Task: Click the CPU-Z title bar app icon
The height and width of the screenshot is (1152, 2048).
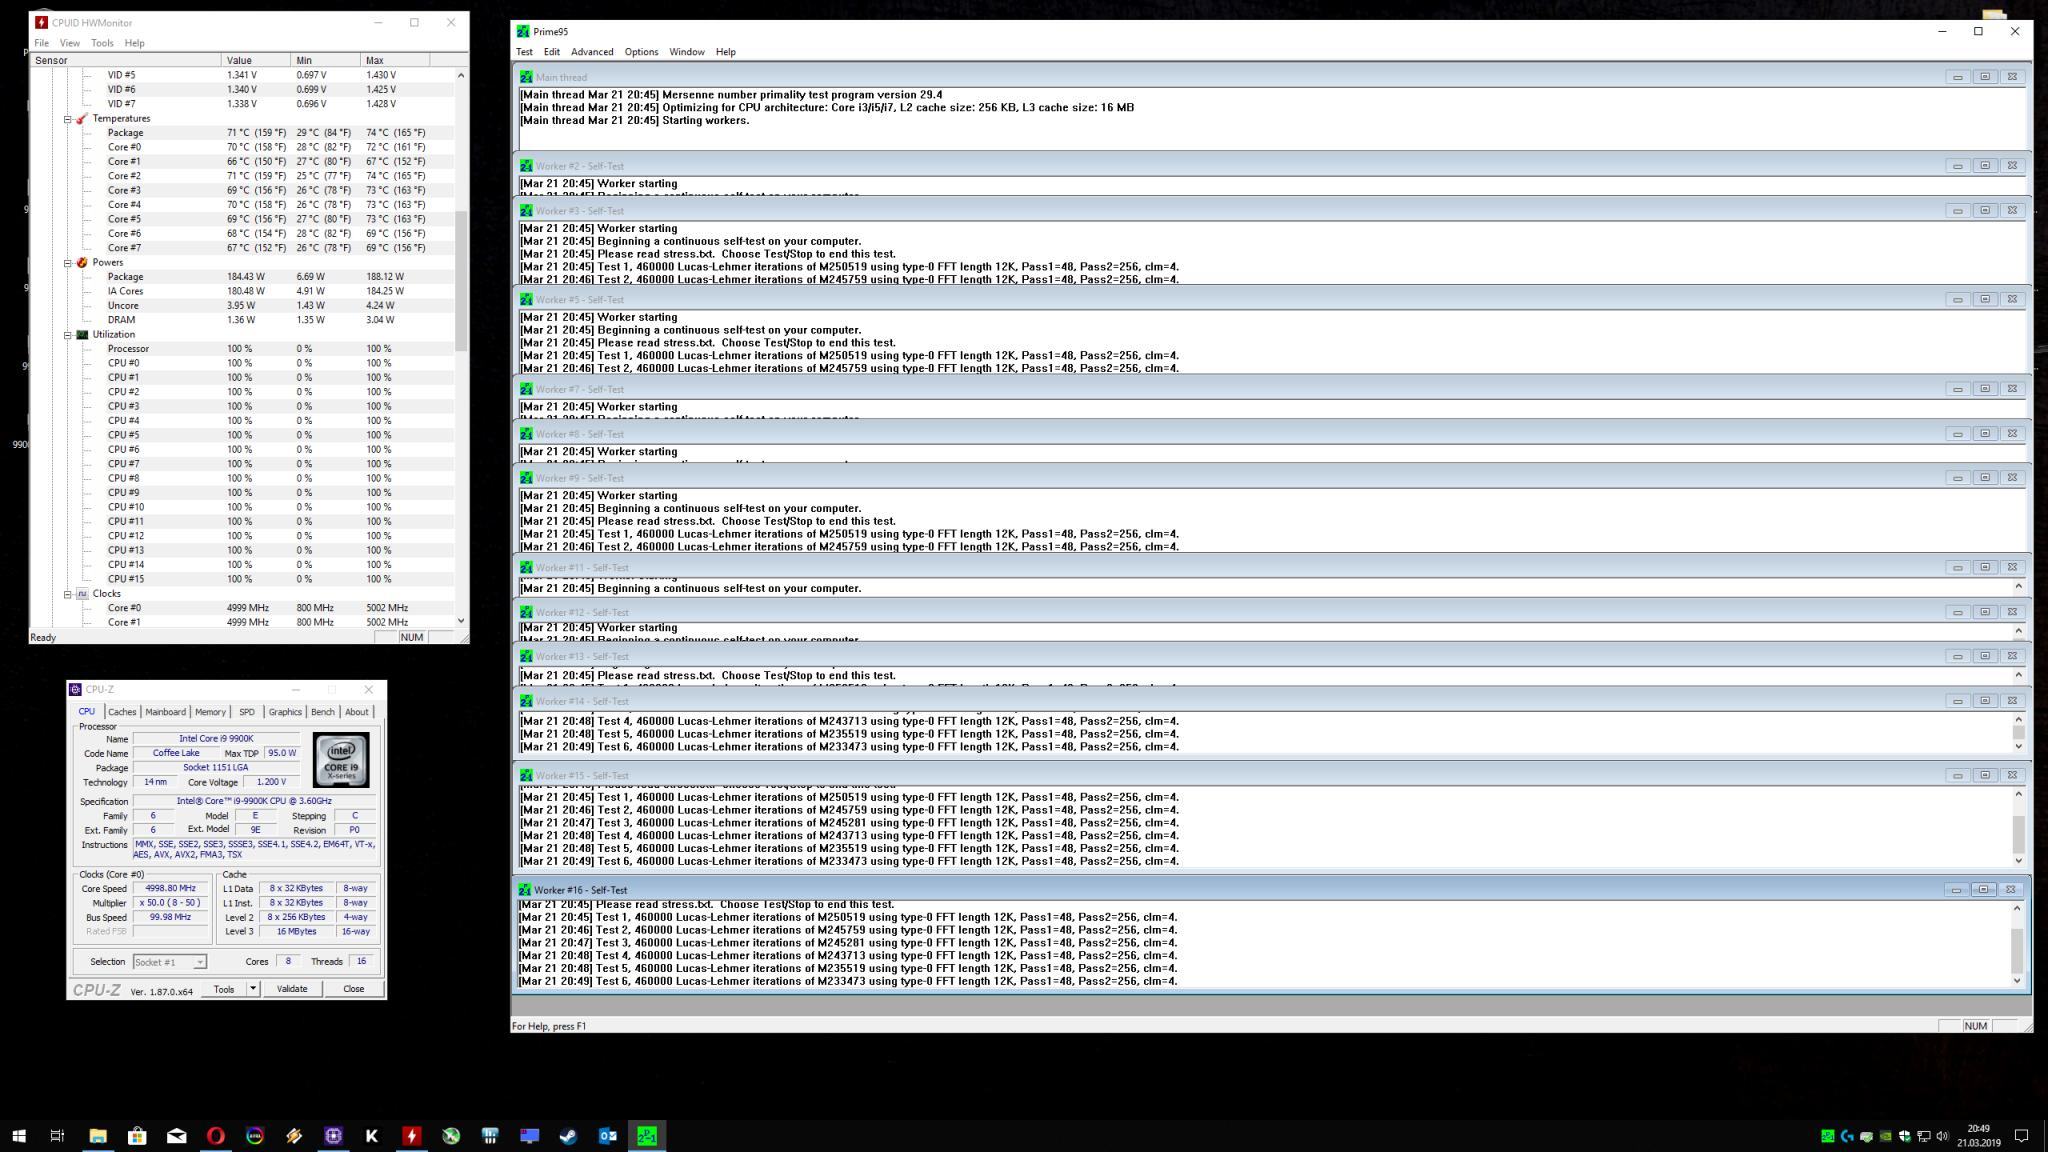Action: click(75, 689)
